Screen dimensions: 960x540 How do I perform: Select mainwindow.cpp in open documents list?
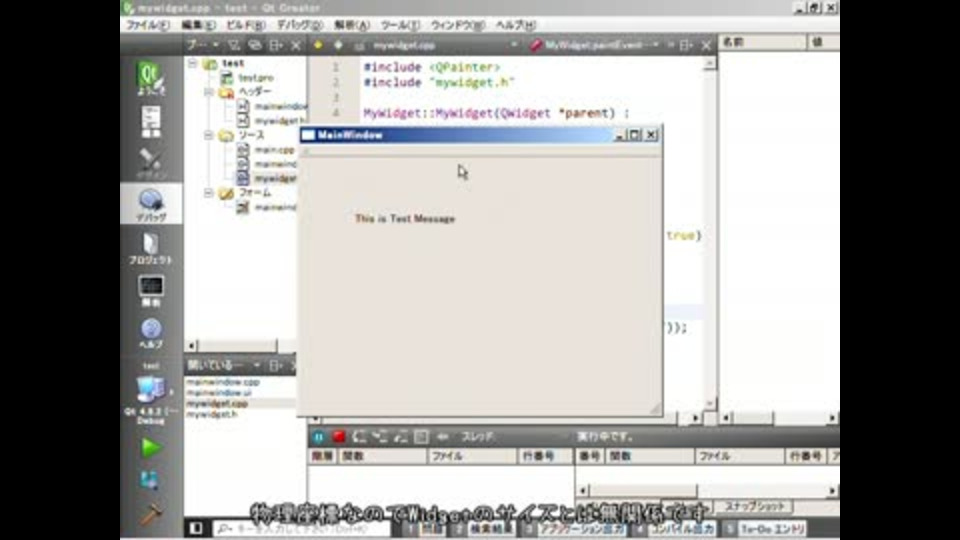tap(223, 382)
